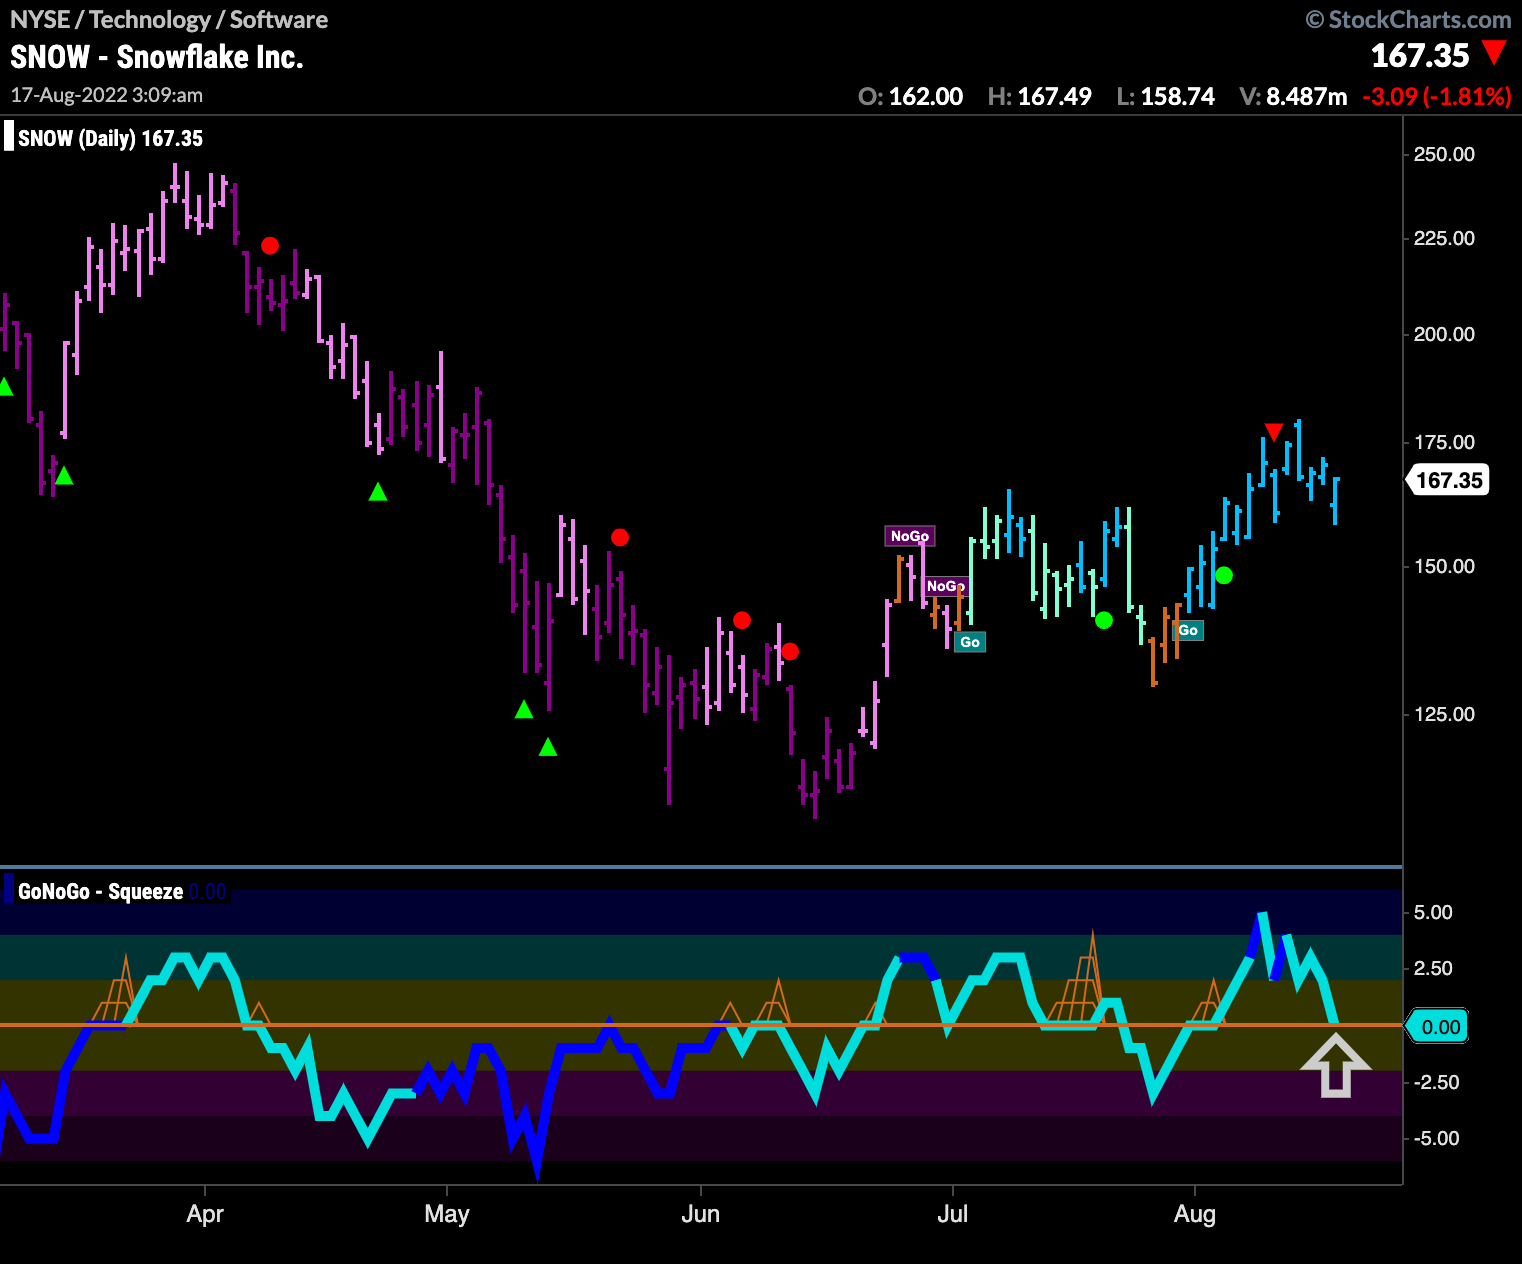Click the Jul label on the date axis
This screenshot has width=1522, height=1264.
pos(953,1214)
